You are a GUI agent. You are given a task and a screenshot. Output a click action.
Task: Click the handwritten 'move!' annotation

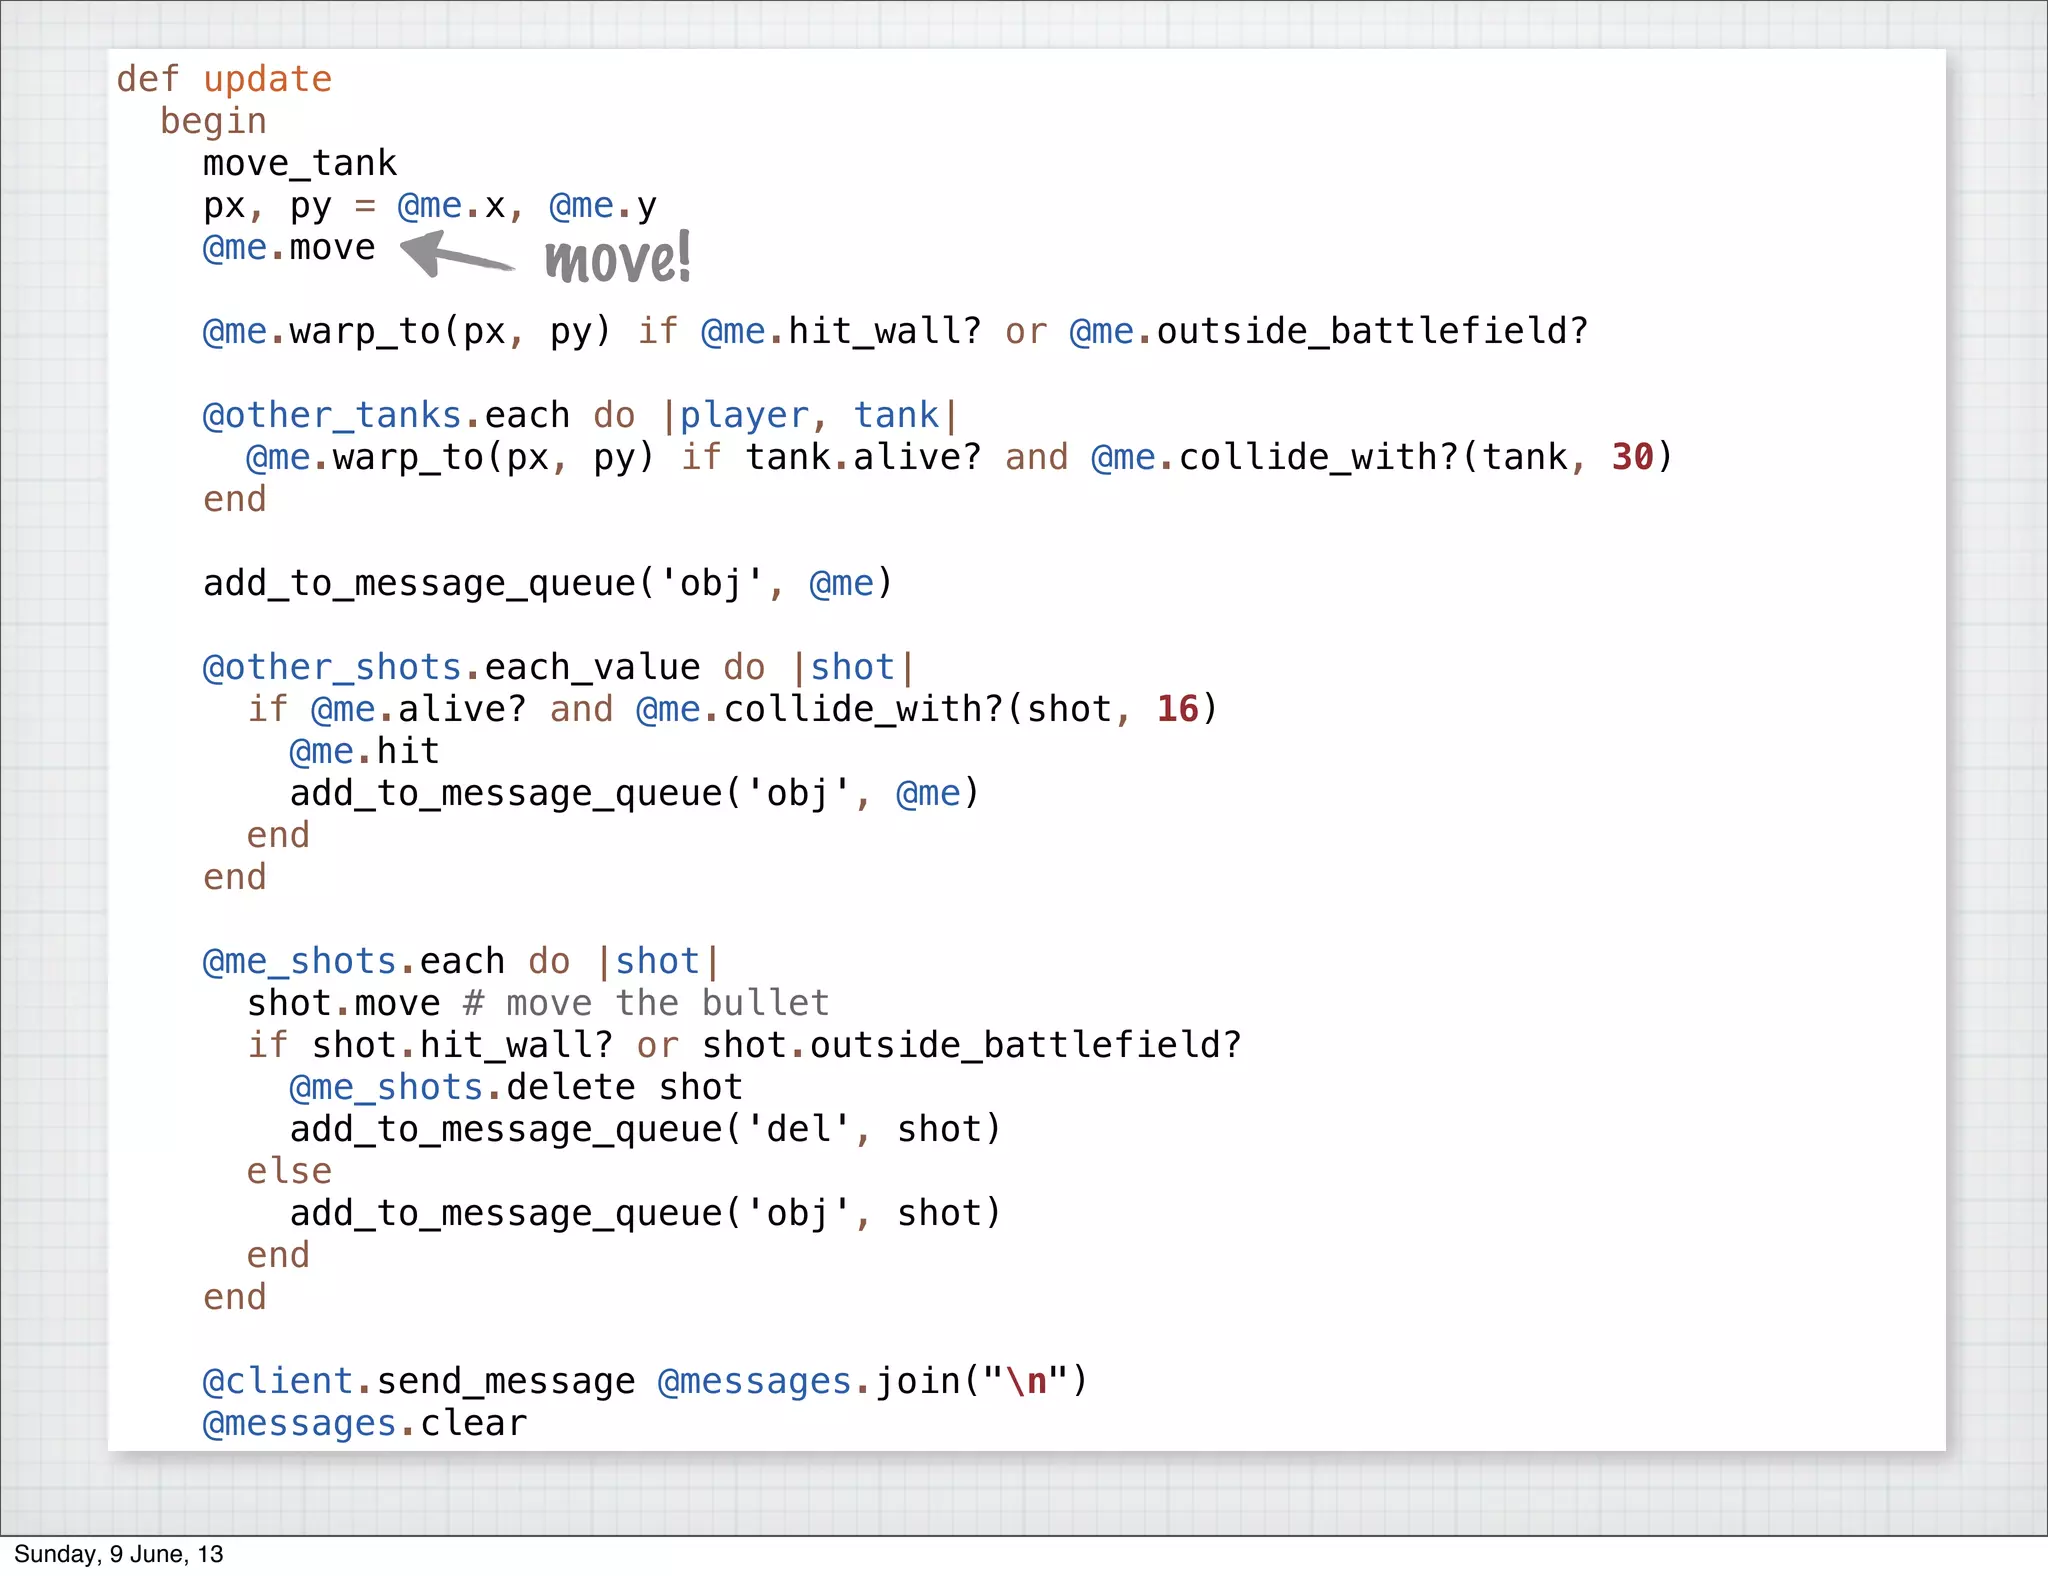[x=617, y=259]
